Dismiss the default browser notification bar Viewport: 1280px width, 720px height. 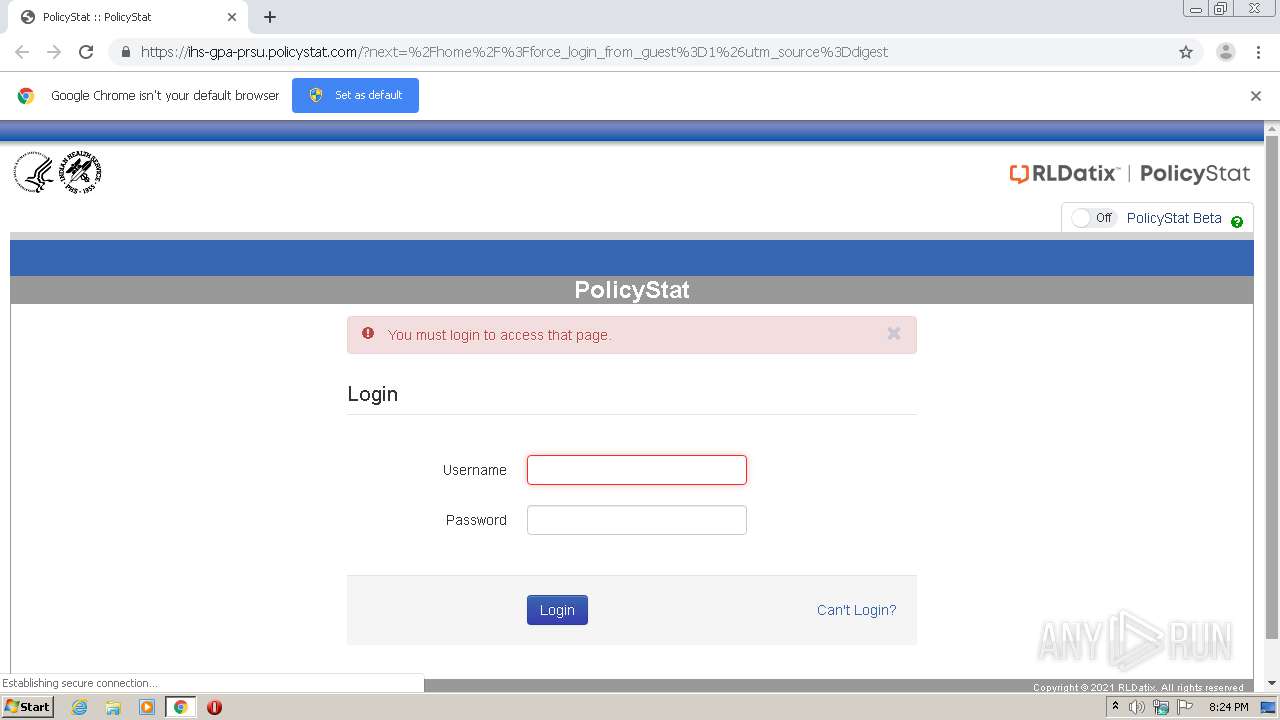[1256, 96]
